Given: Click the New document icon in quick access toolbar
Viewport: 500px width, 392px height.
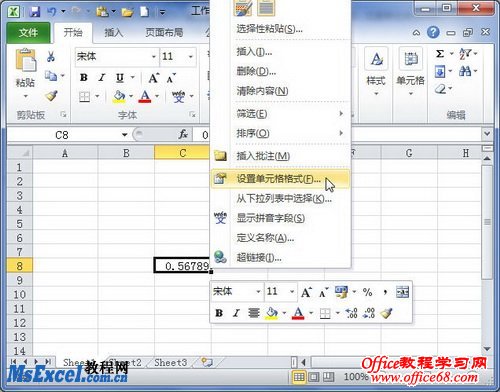Looking at the screenshot, I should pos(145,12).
